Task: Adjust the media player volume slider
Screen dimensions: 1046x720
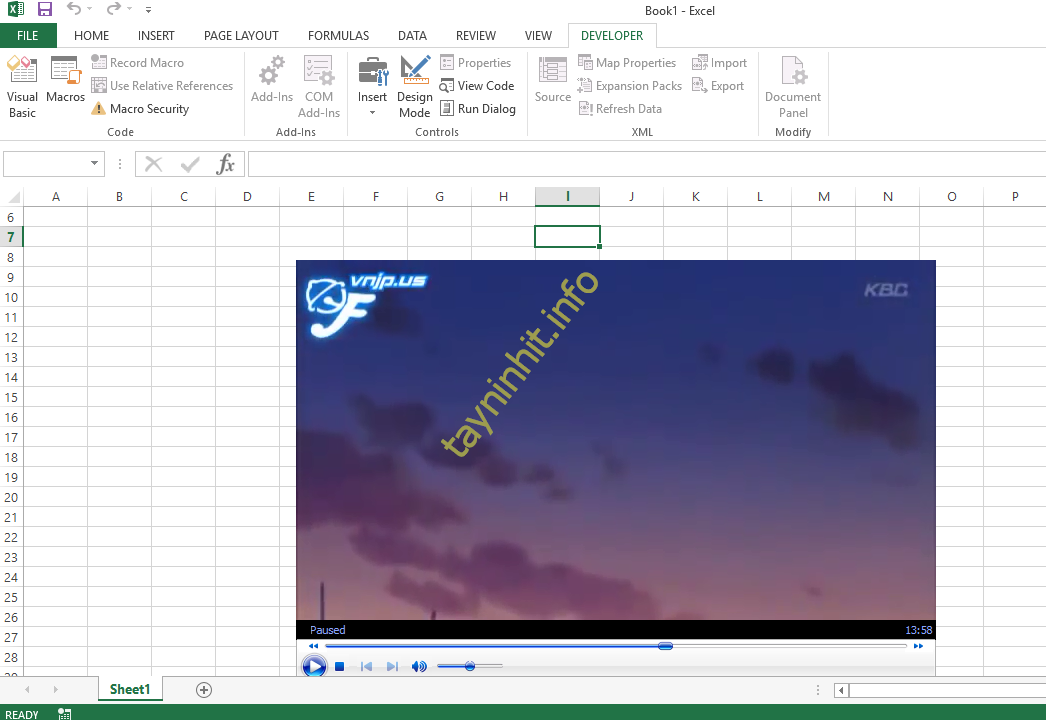Action: [470, 667]
